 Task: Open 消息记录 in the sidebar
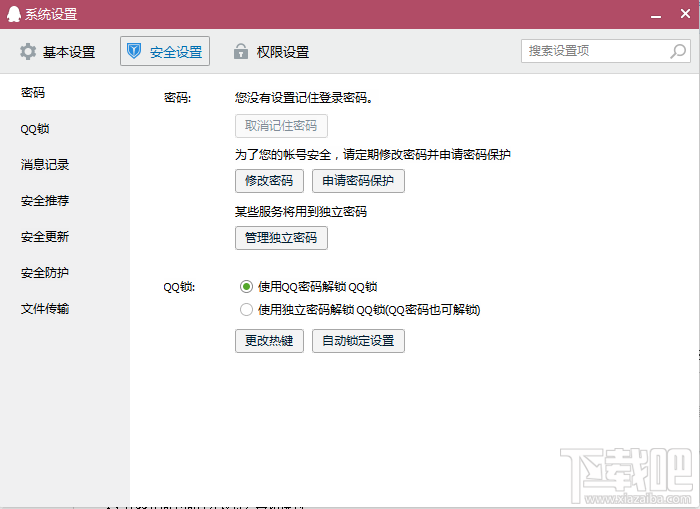point(65,165)
